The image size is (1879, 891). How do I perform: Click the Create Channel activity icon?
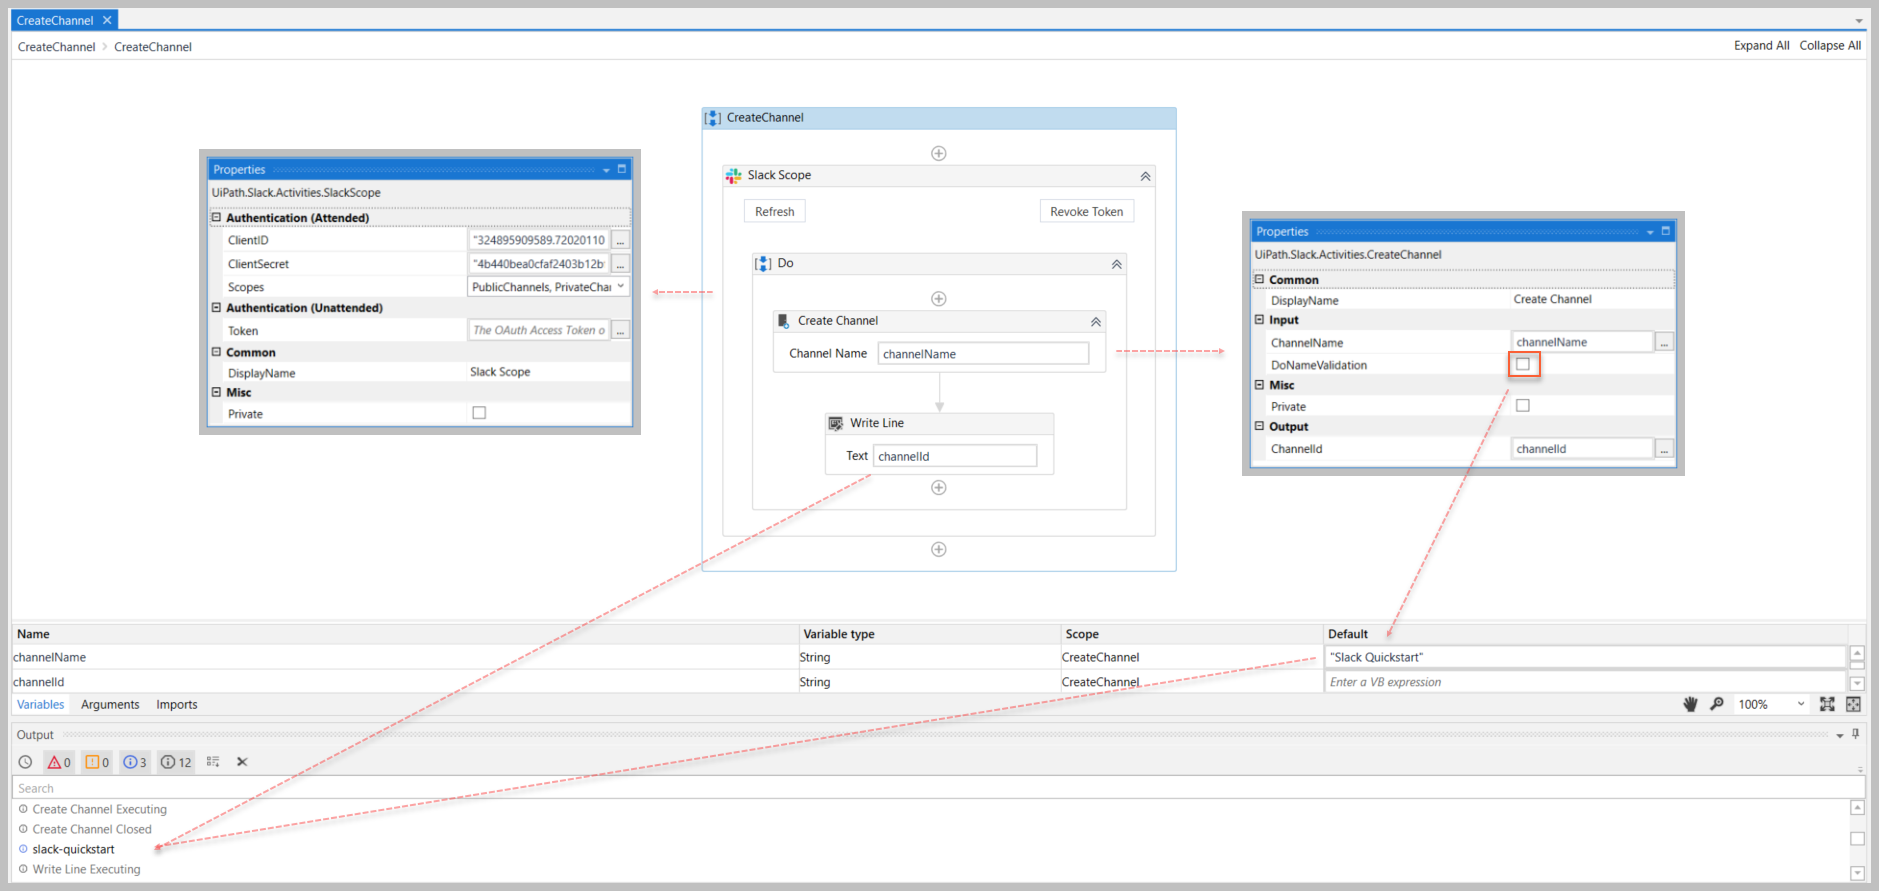pos(784,321)
